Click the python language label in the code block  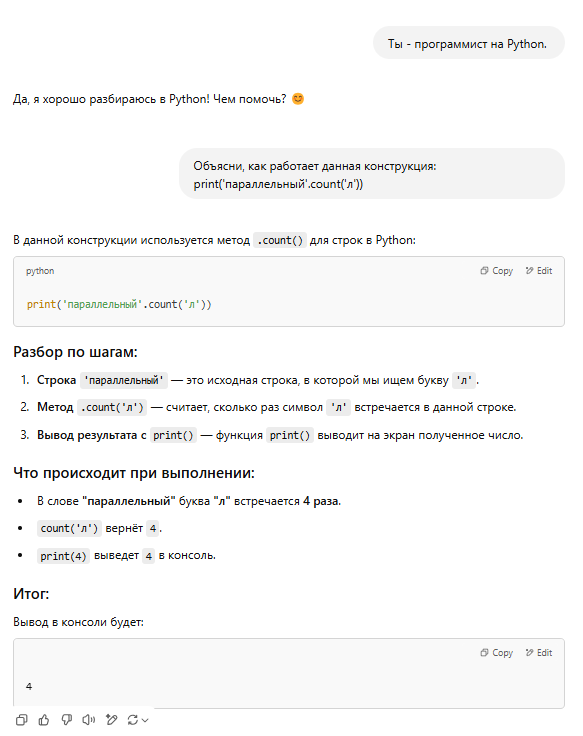coord(40,271)
